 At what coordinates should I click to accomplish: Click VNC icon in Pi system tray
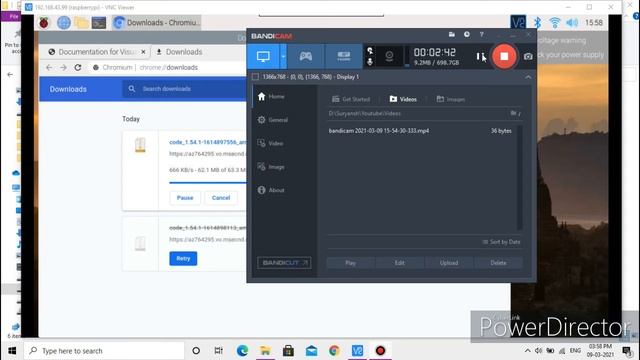[x=518, y=22]
